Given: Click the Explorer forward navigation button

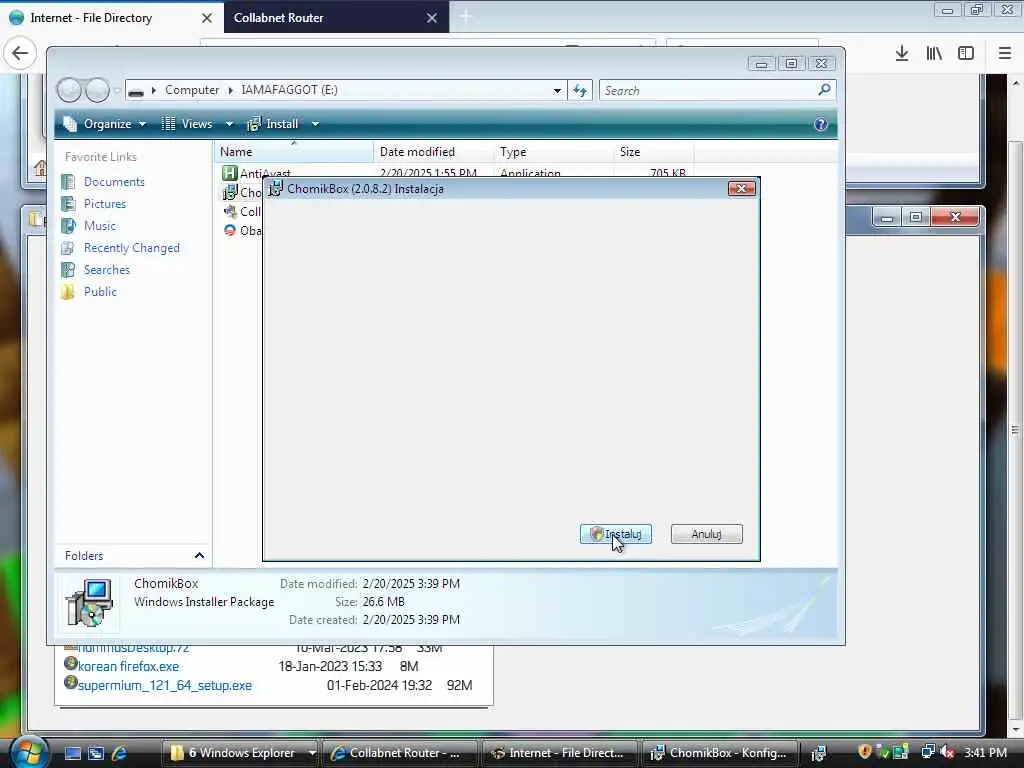Looking at the screenshot, I should click(97, 90).
